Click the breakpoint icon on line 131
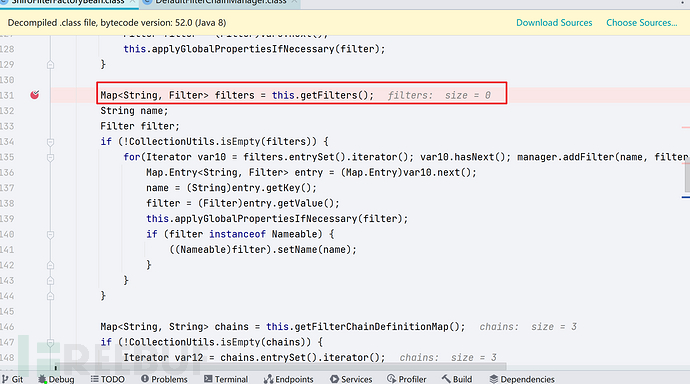This screenshot has height=384, width=690. (35, 95)
